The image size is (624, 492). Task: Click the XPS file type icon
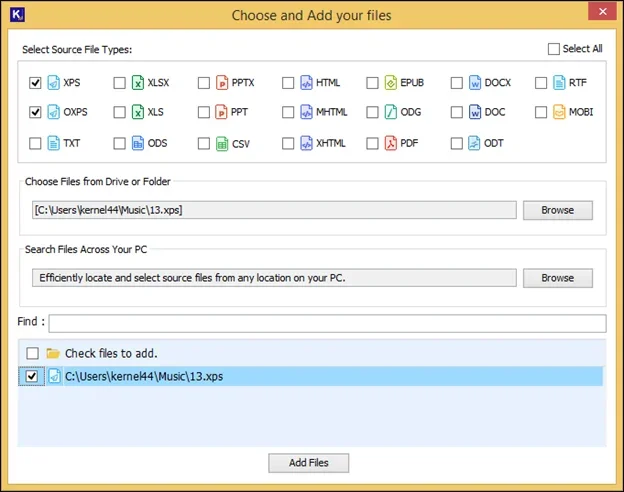click(54, 83)
